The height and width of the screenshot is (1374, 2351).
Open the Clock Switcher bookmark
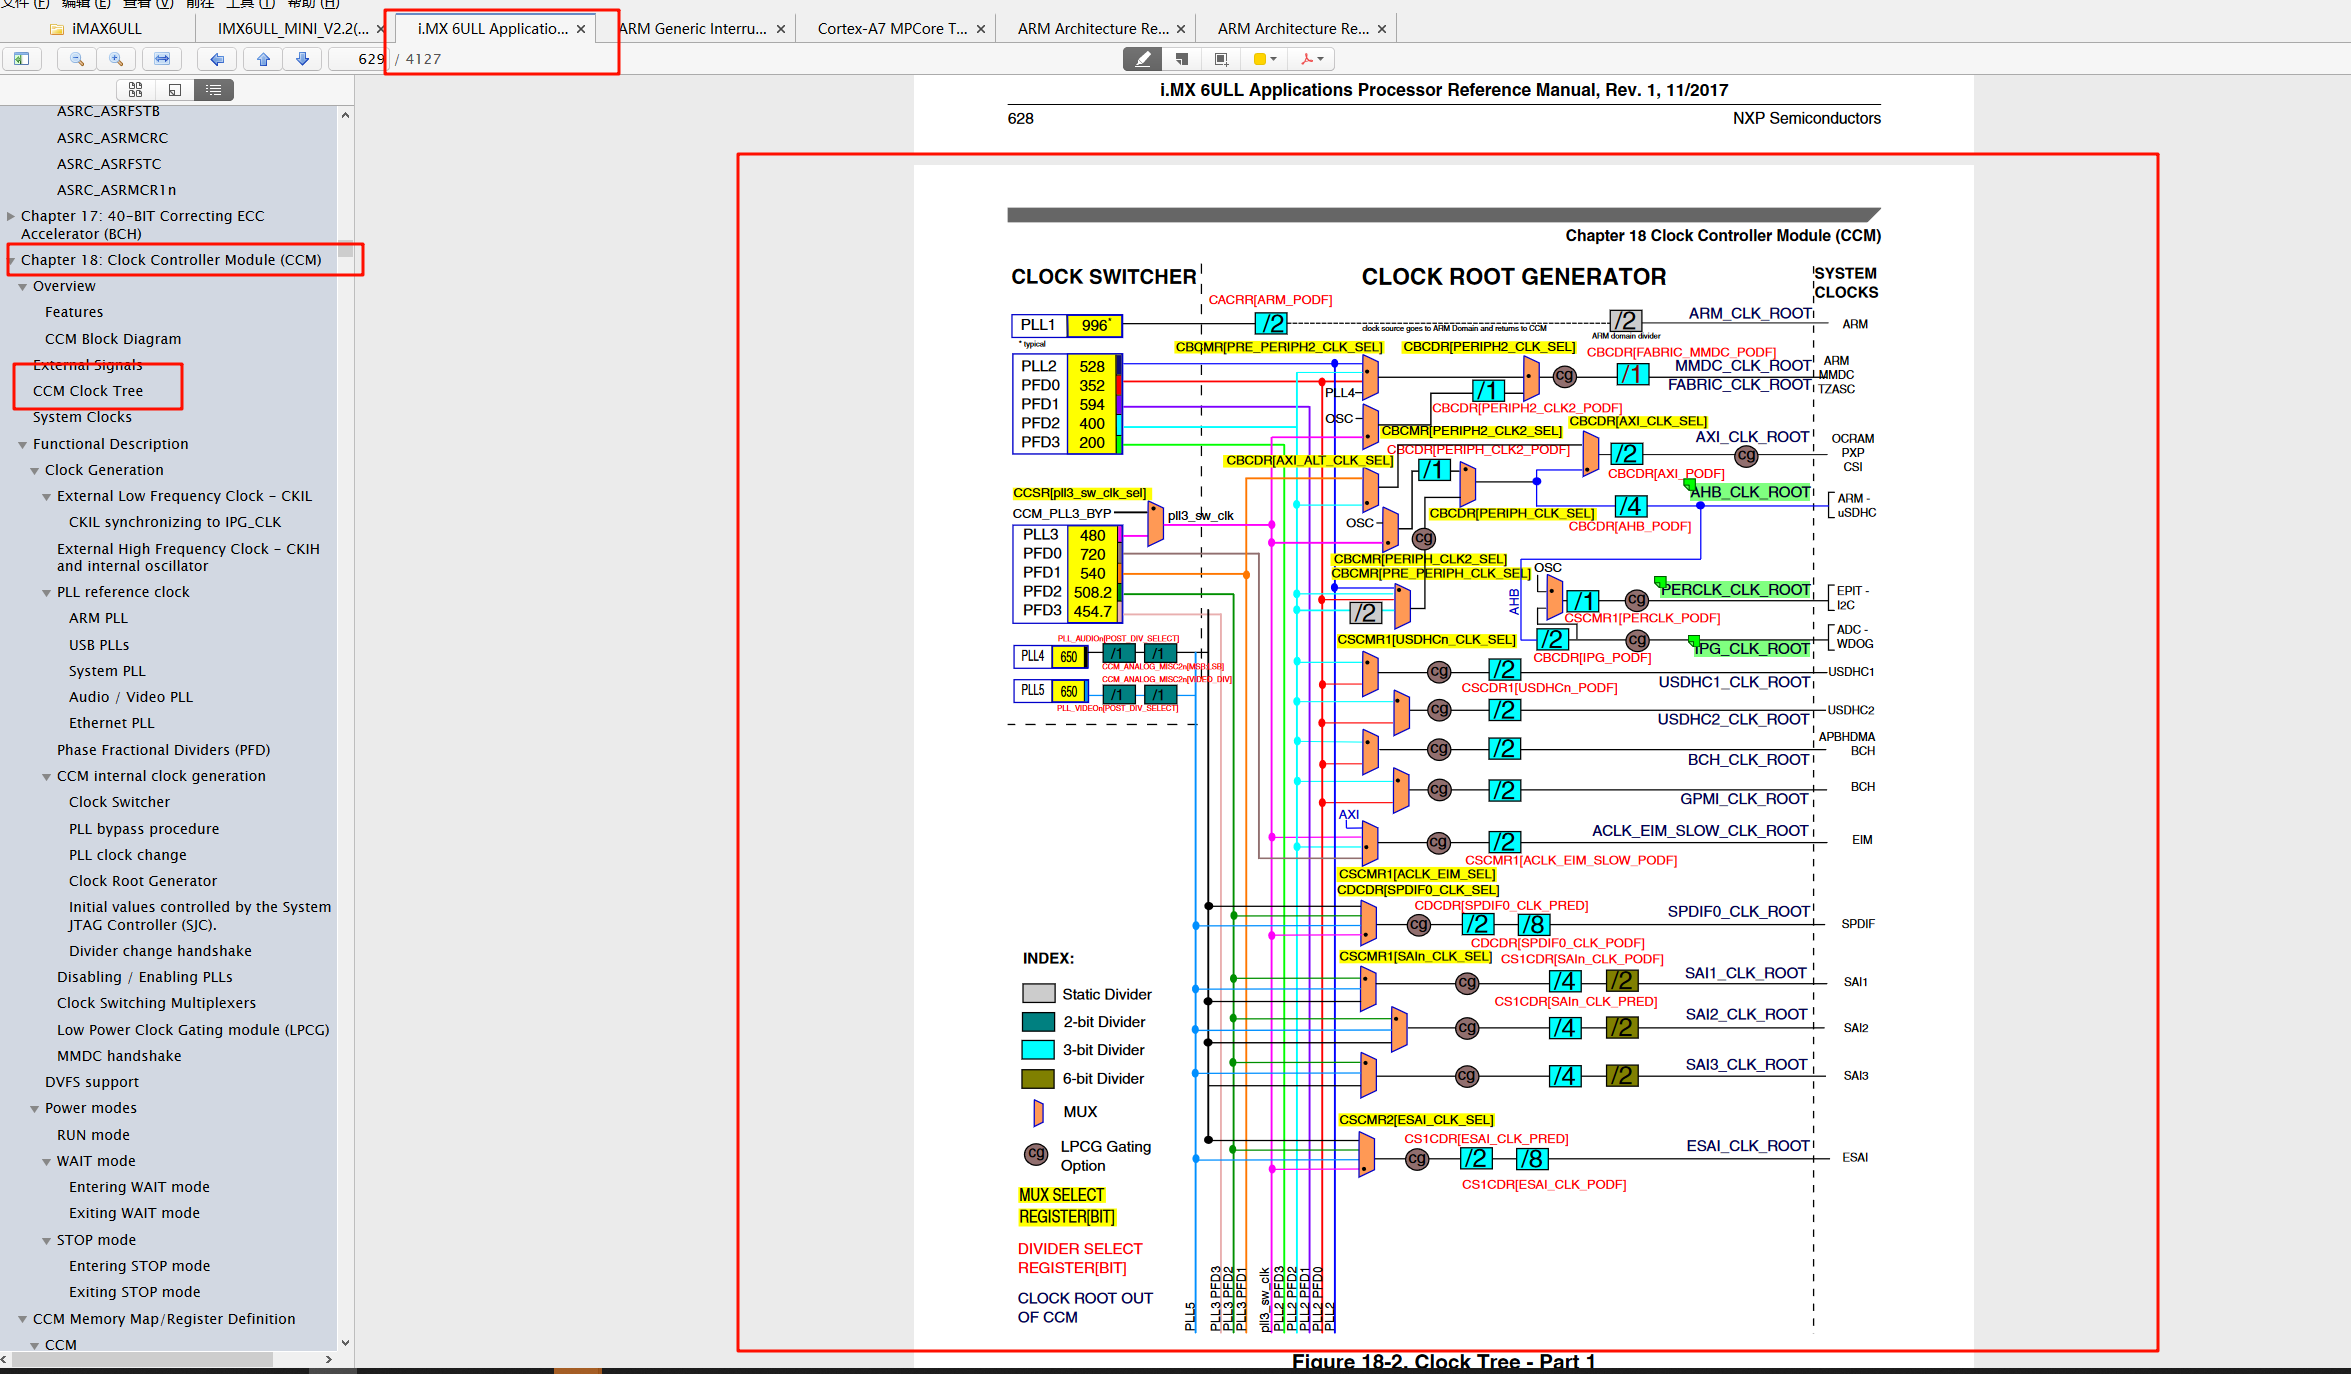pyautogui.click(x=119, y=802)
